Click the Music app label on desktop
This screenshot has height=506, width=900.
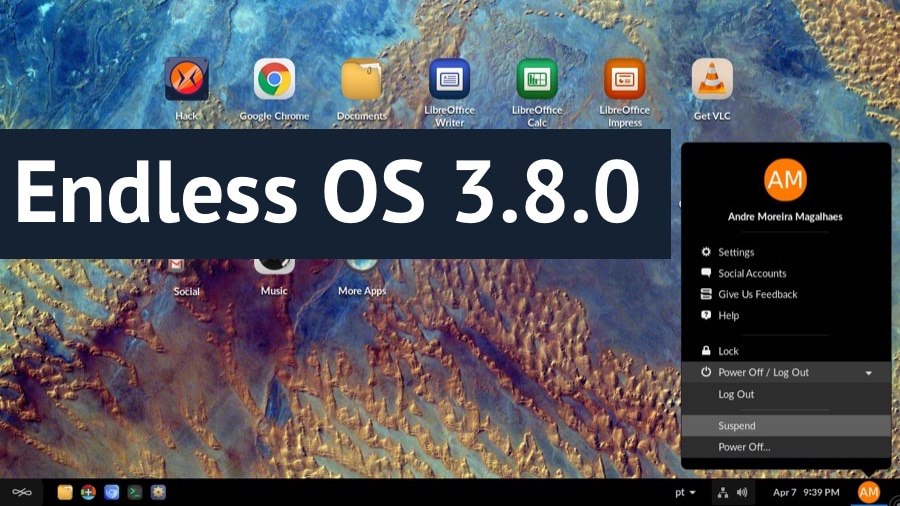[274, 291]
